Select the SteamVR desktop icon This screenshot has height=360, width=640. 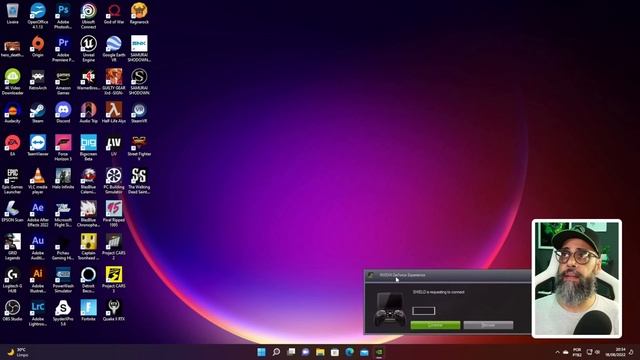click(139, 113)
